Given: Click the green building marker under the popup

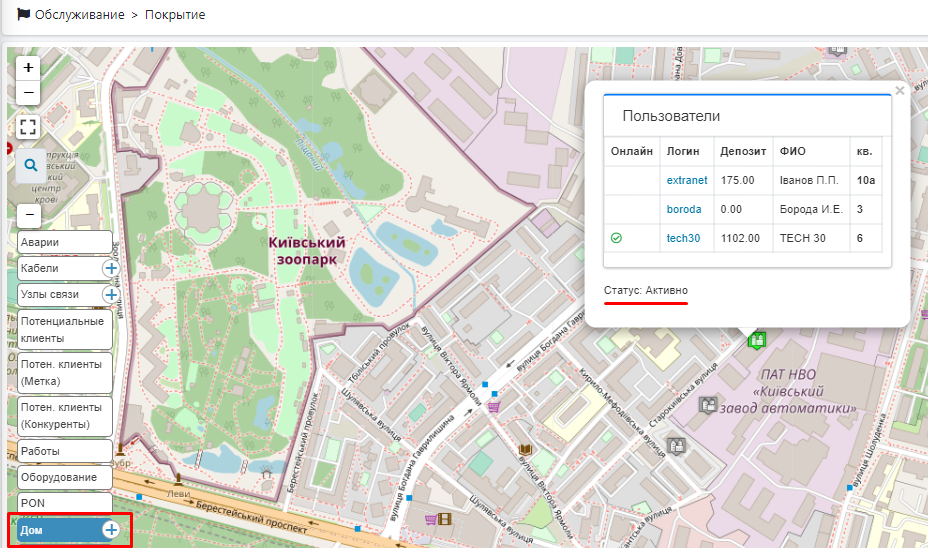Looking at the screenshot, I should 757,340.
